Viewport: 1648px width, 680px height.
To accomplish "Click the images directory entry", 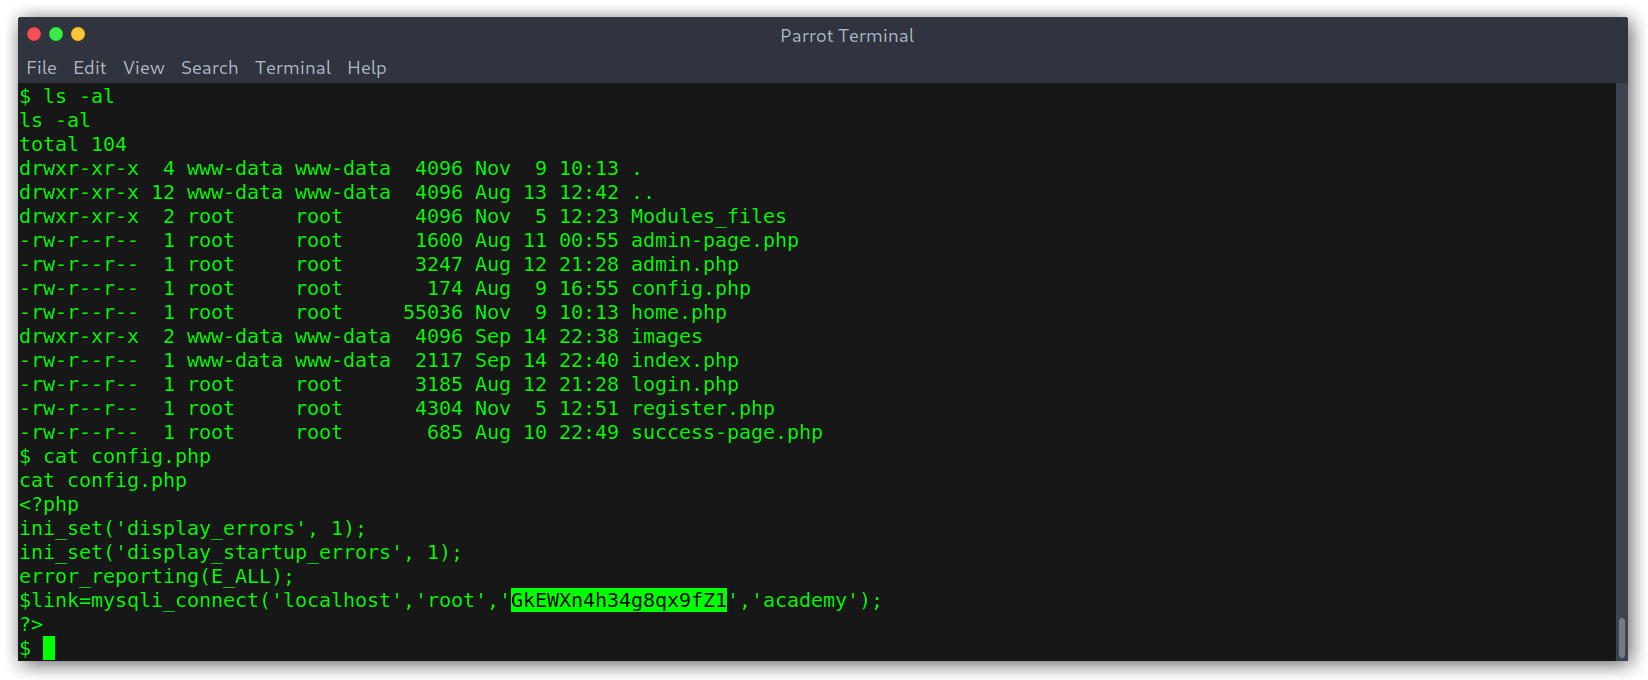I will (x=667, y=337).
